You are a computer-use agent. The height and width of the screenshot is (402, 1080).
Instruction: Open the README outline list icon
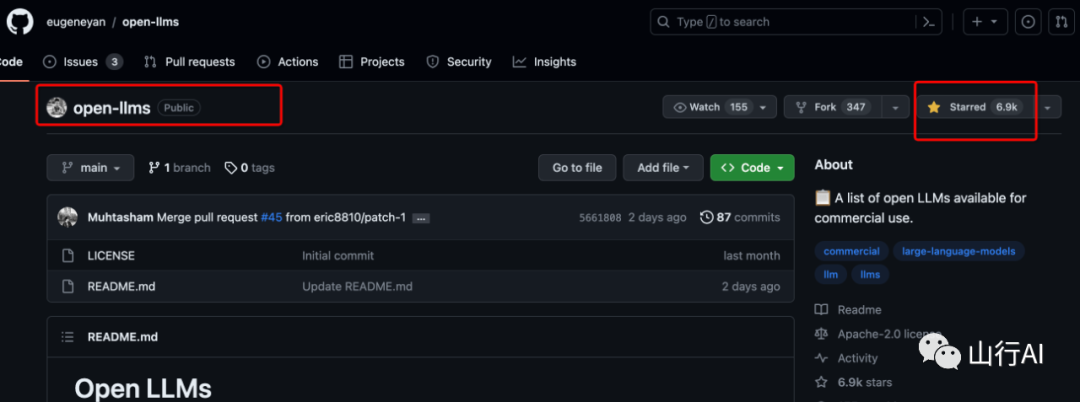click(x=68, y=337)
